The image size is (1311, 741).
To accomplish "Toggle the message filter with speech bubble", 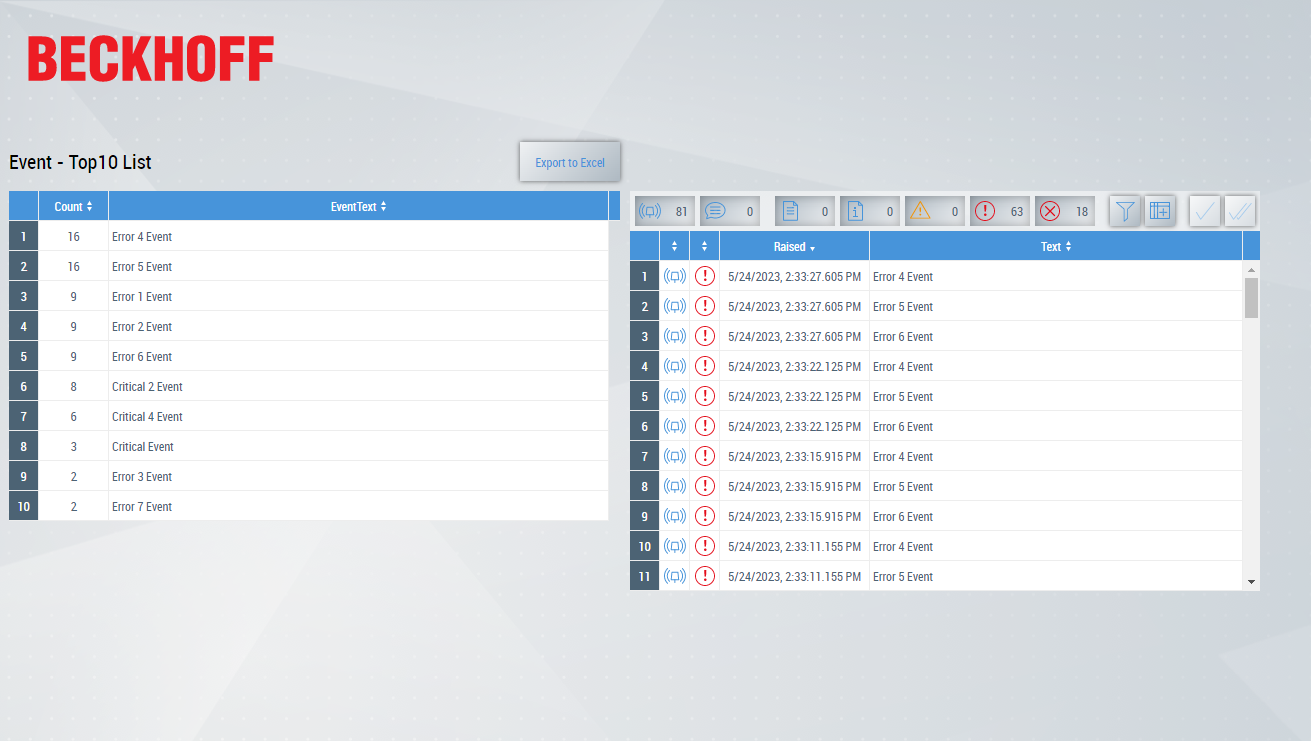I will (x=730, y=211).
